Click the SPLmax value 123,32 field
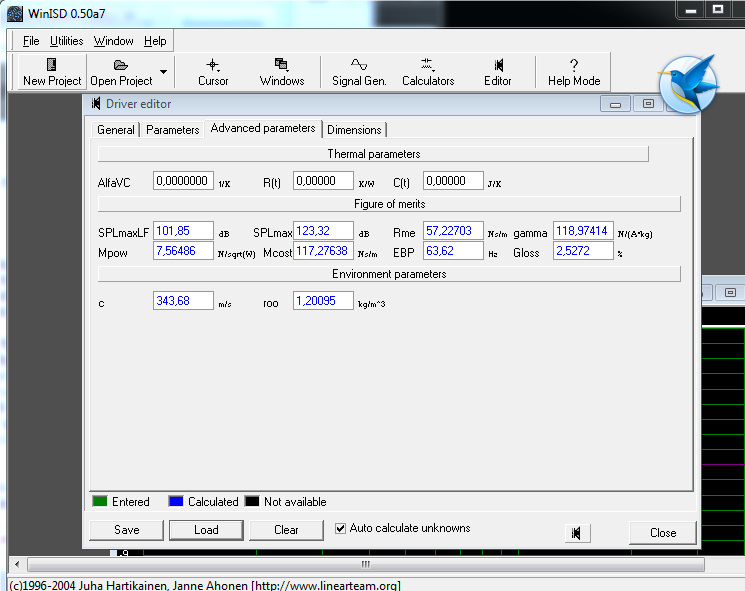 click(323, 231)
